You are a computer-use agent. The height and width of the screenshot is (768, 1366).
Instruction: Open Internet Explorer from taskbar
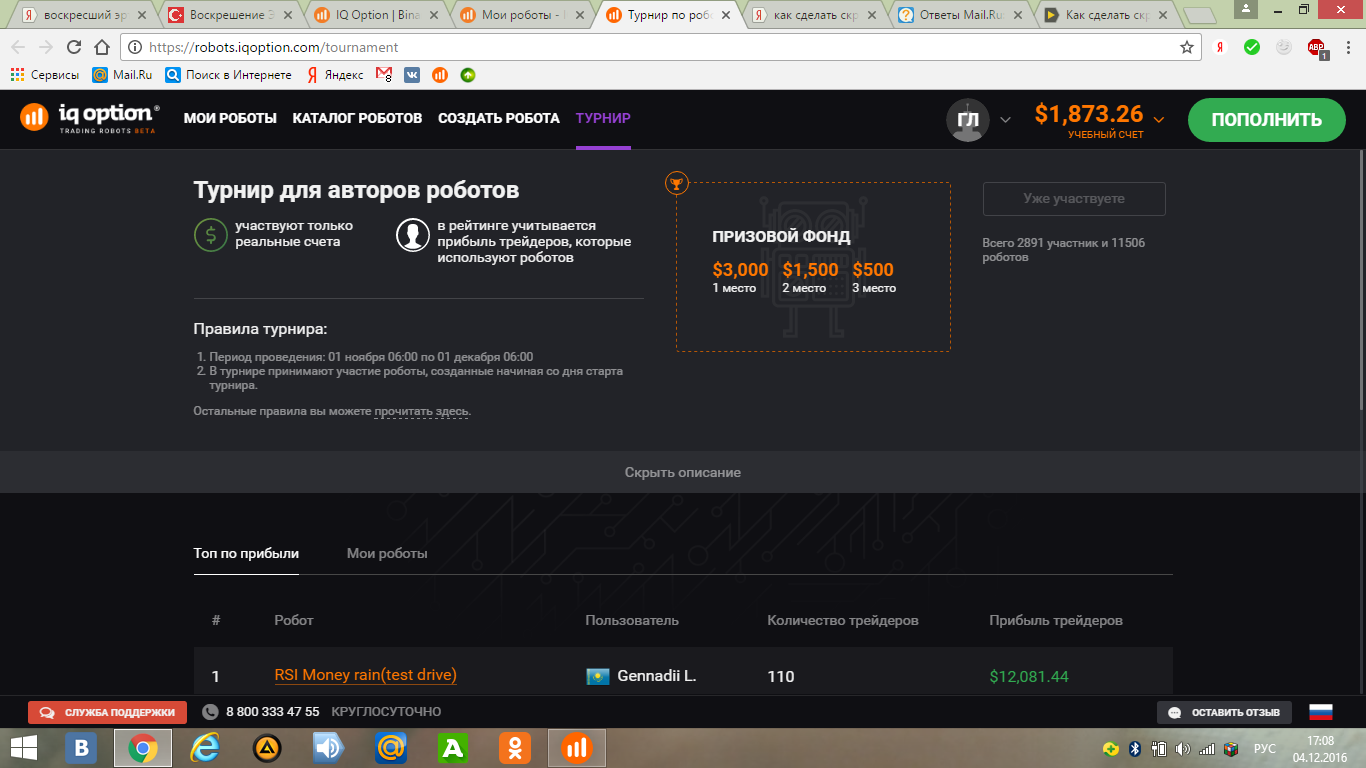coord(205,748)
